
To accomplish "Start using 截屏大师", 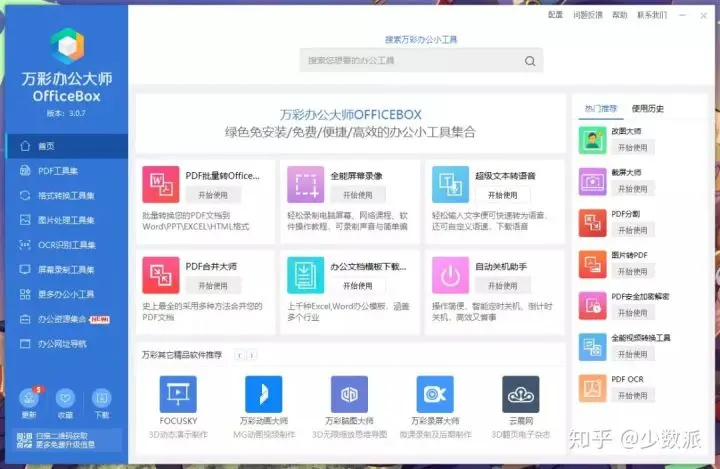I will [633, 189].
